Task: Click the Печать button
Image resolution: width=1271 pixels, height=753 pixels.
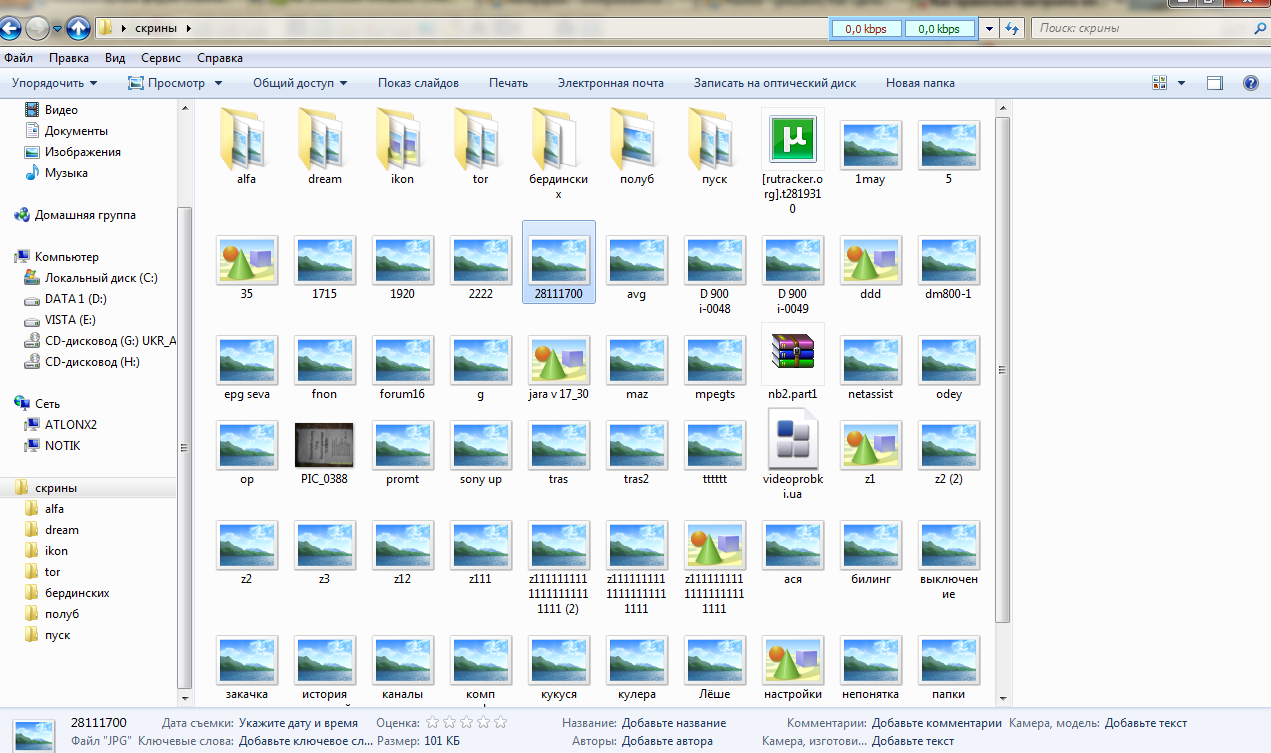Action: pos(508,83)
